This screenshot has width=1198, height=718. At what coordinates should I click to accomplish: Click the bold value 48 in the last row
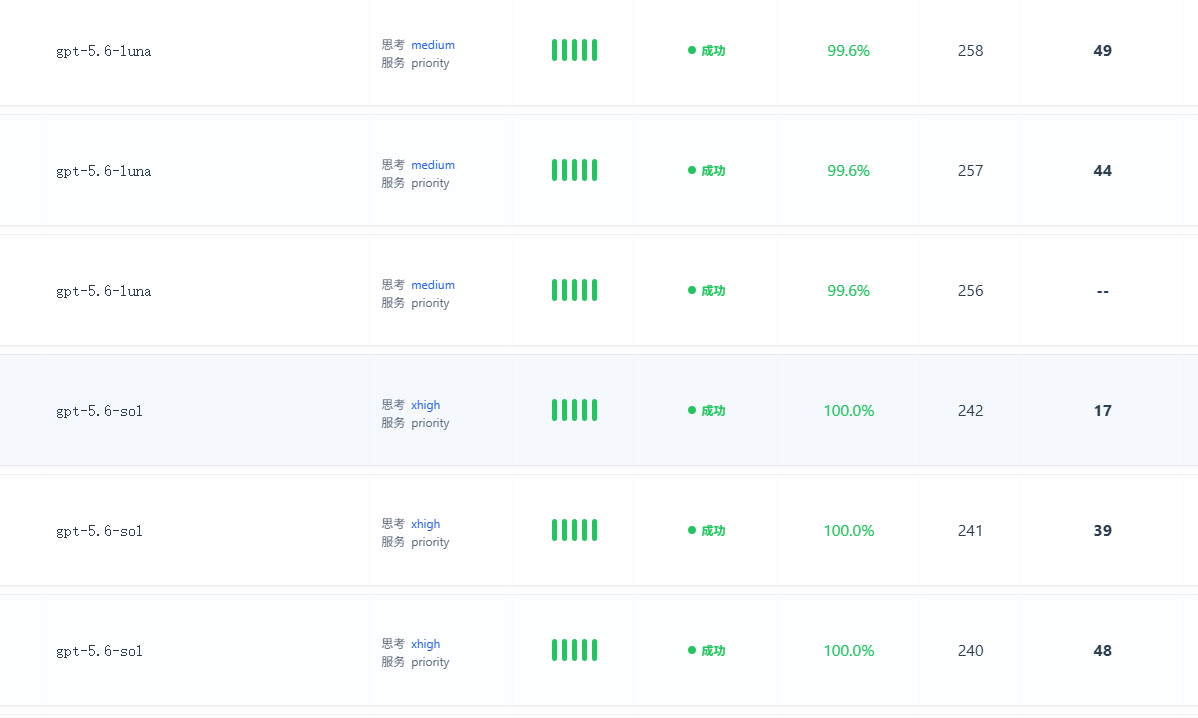(x=1102, y=650)
